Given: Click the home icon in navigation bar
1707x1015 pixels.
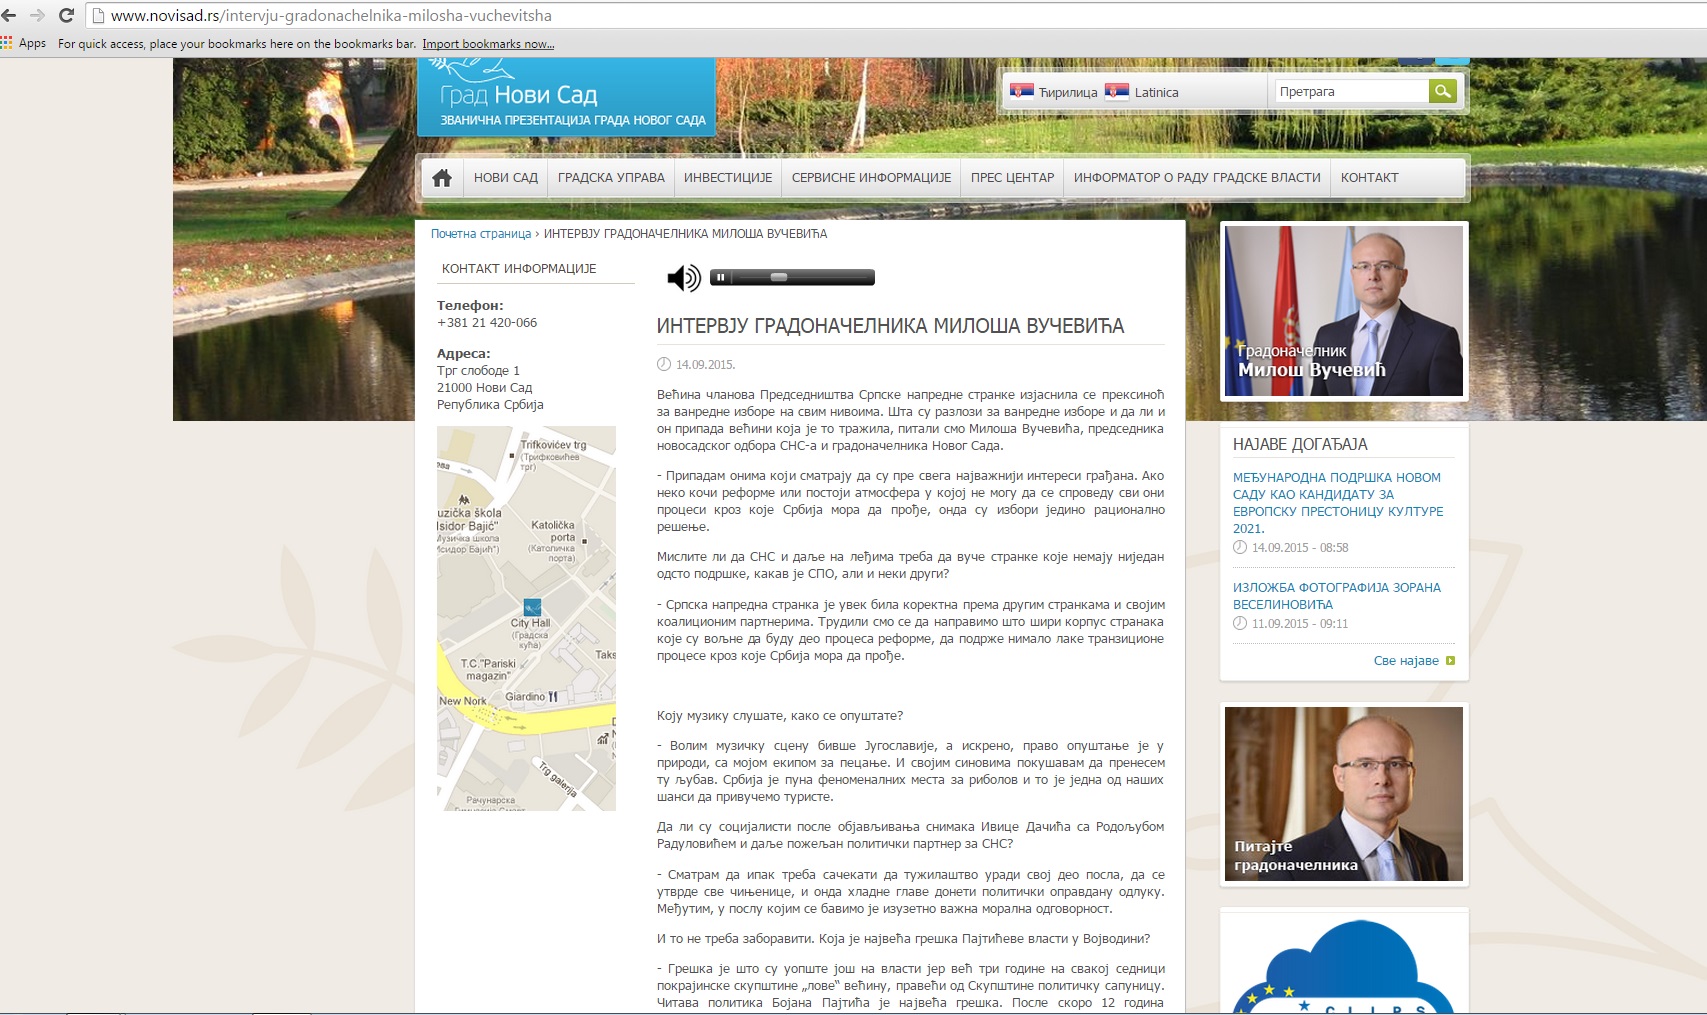Looking at the screenshot, I should pyautogui.click(x=442, y=178).
